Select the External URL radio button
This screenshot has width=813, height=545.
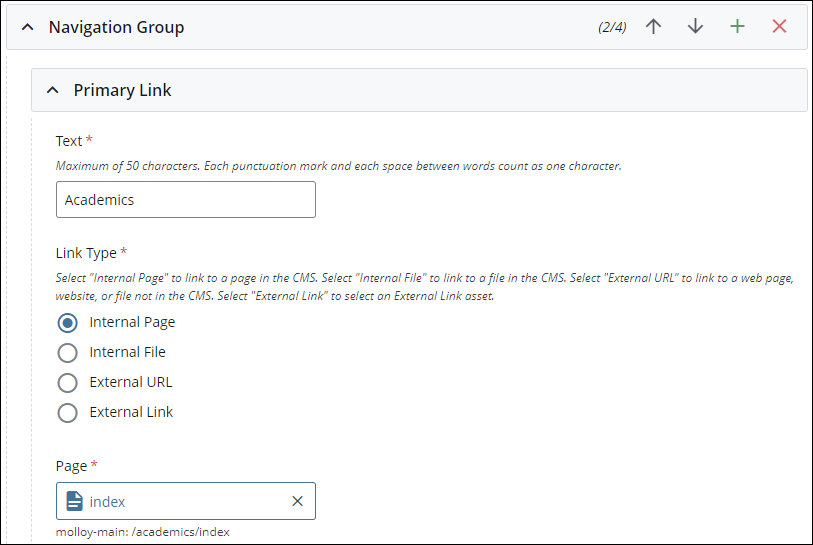point(67,383)
